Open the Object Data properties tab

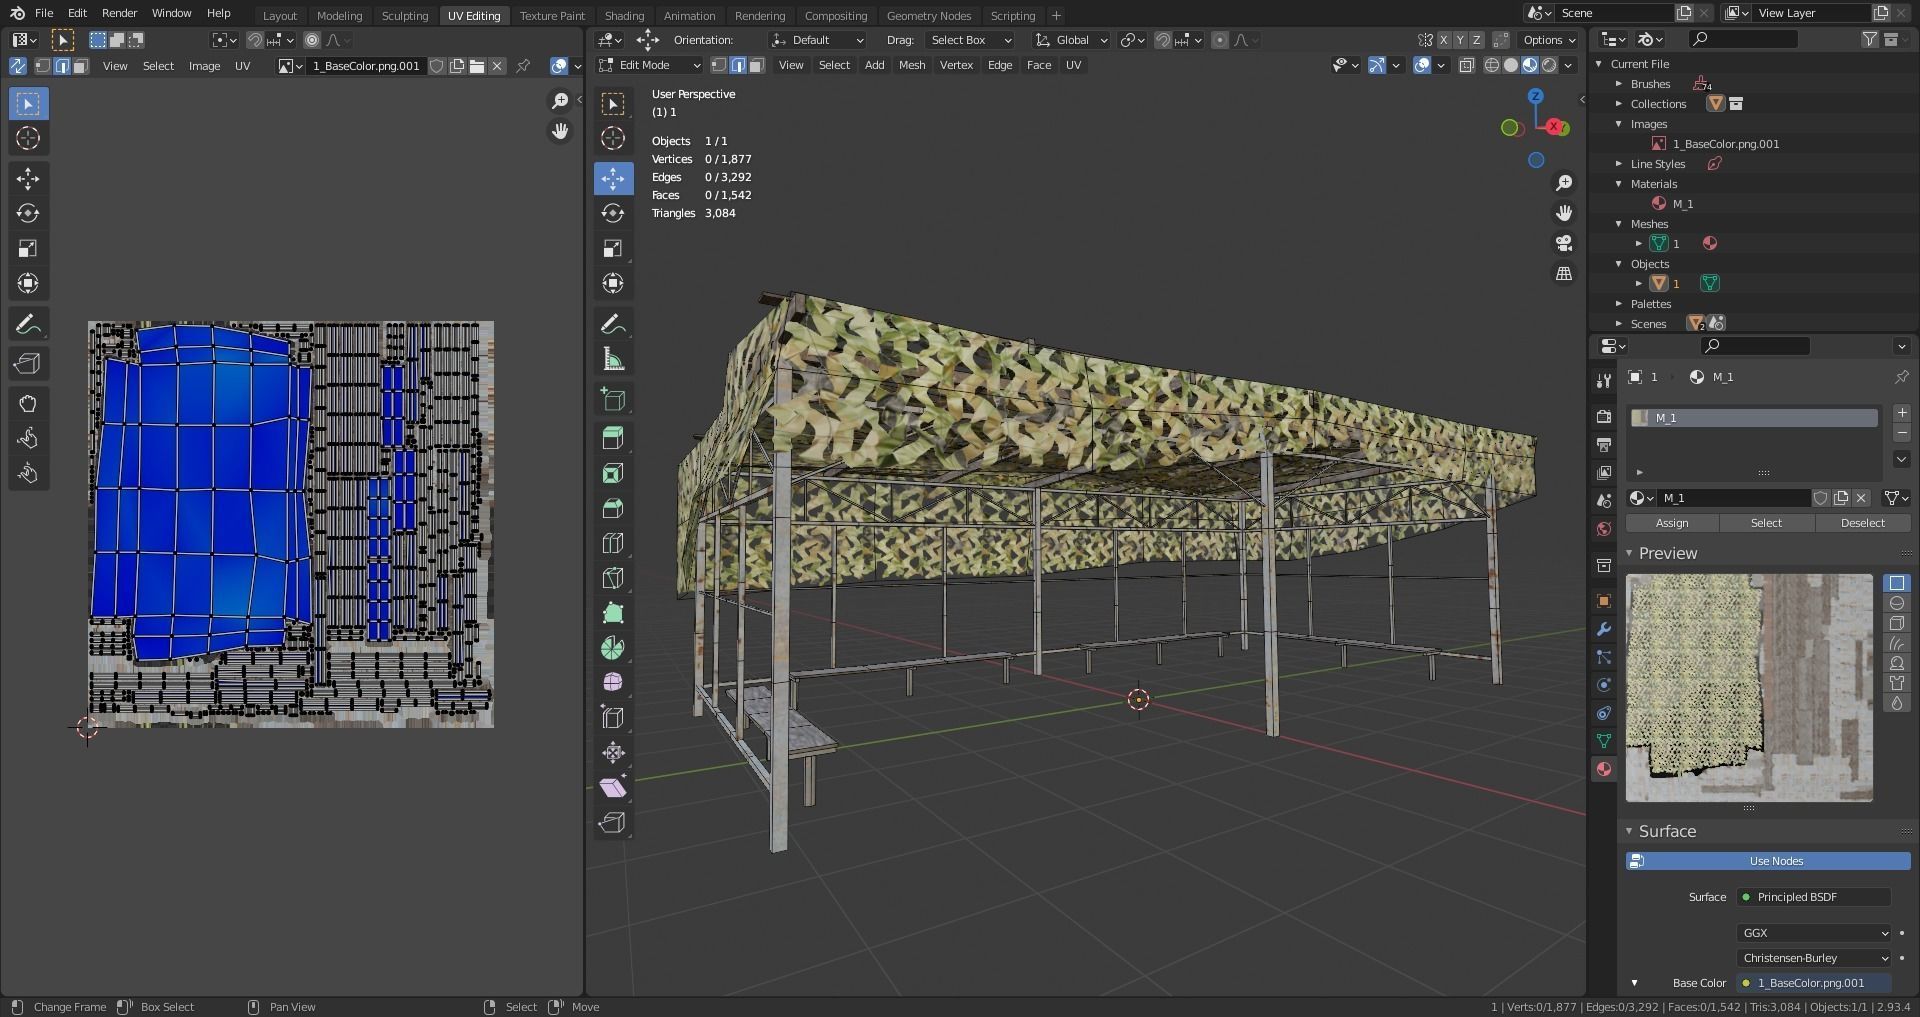(x=1604, y=741)
